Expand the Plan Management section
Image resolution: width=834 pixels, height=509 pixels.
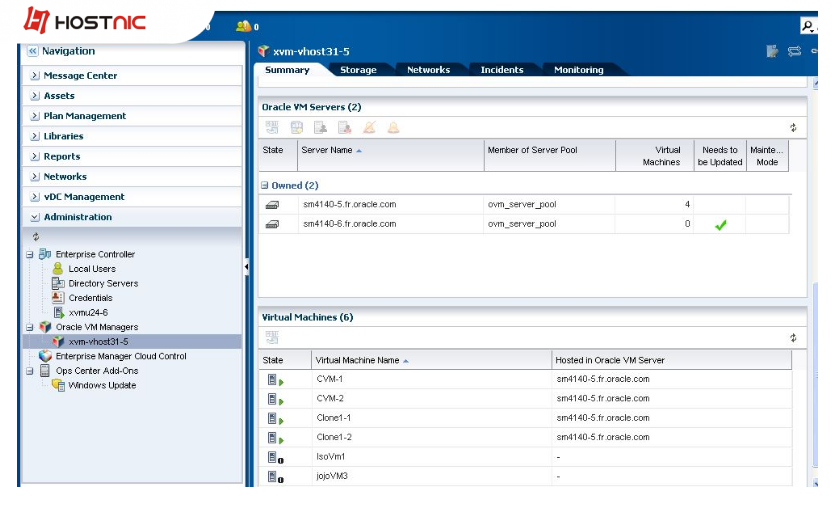pyautogui.click(x=35, y=116)
